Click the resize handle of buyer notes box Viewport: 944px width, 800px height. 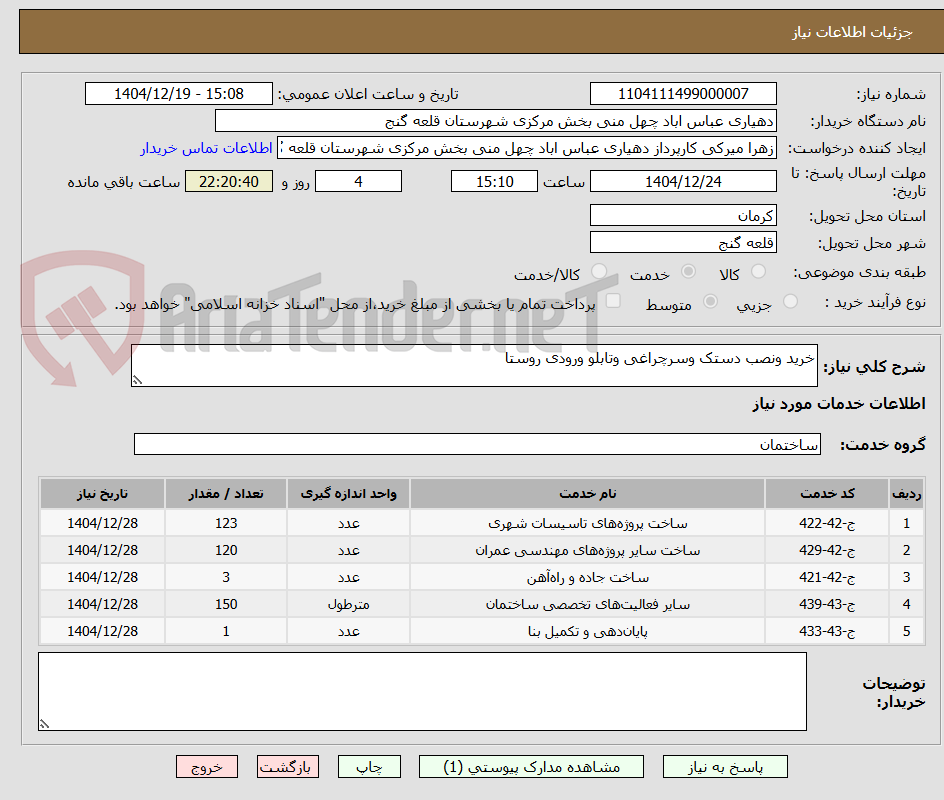[44, 724]
